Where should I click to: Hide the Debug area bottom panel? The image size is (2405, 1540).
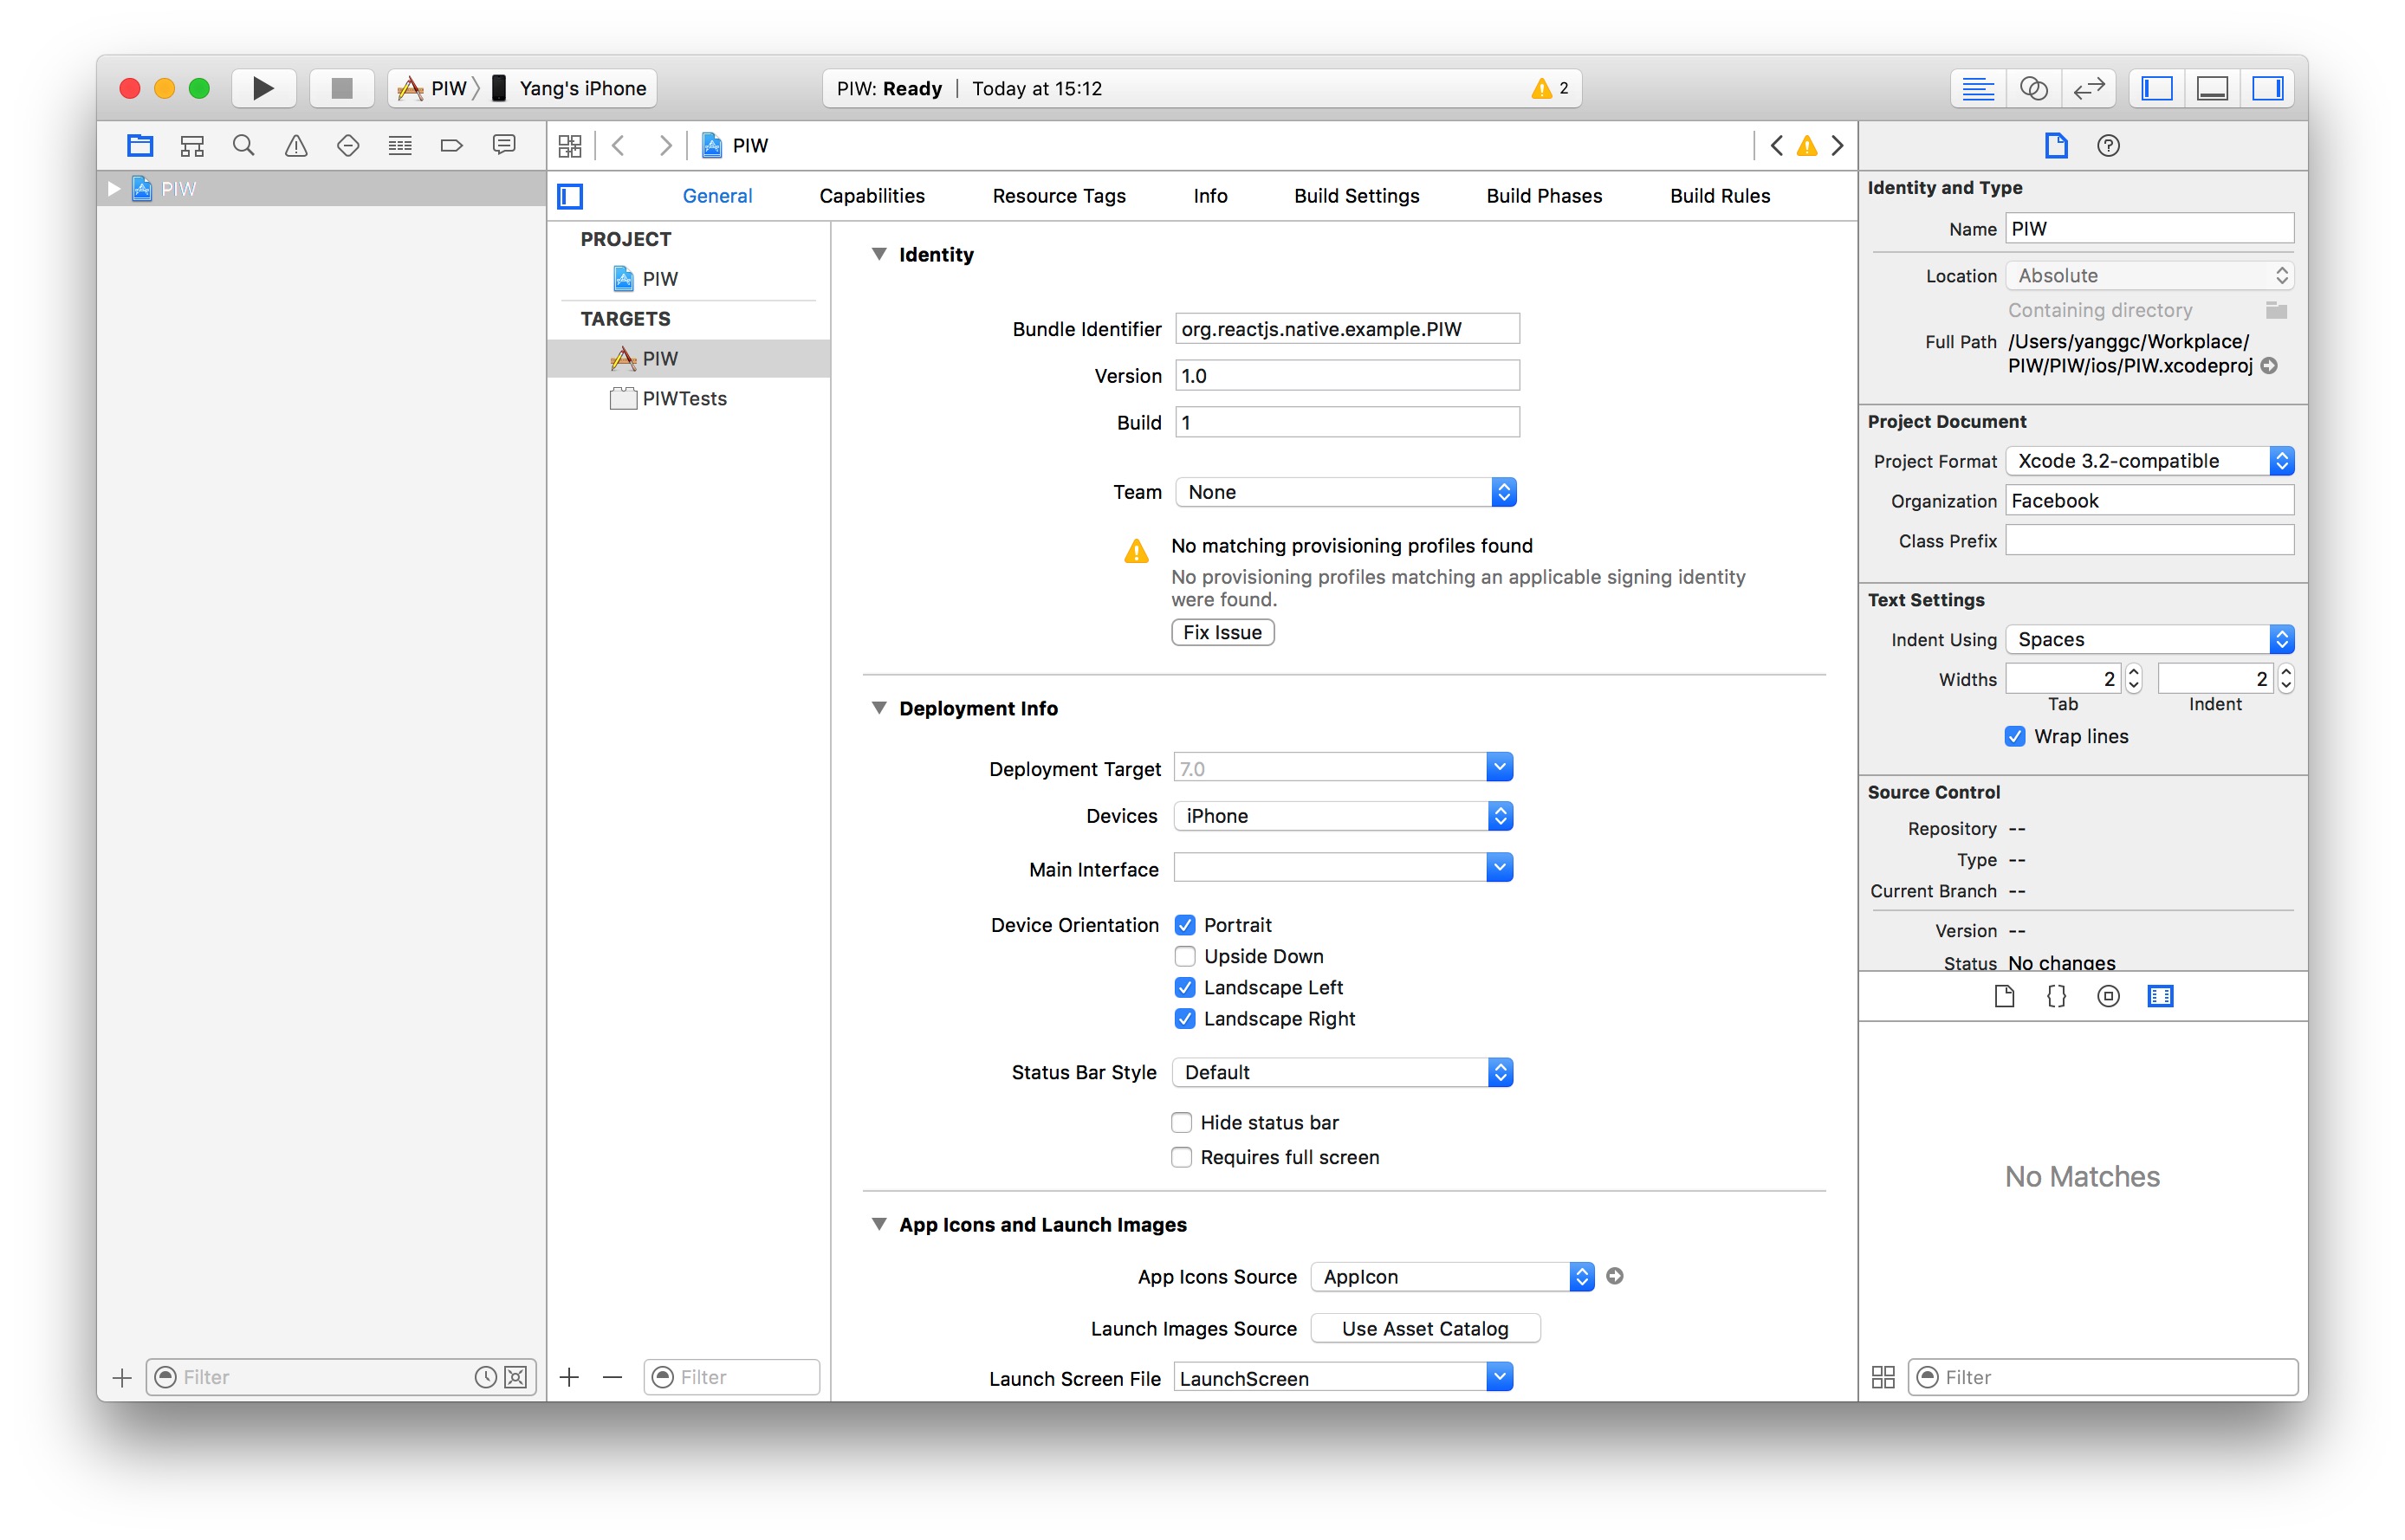2211,89
